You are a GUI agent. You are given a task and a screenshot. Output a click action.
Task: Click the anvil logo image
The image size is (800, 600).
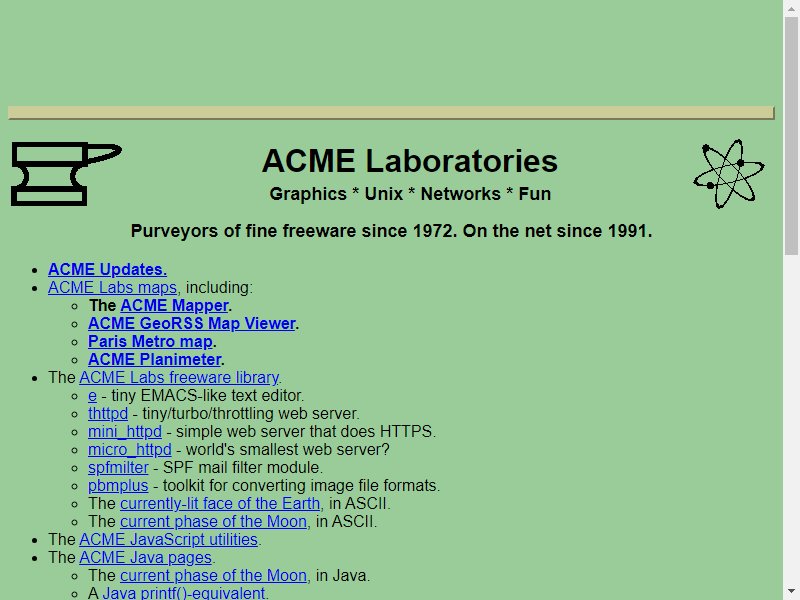(x=66, y=173)
